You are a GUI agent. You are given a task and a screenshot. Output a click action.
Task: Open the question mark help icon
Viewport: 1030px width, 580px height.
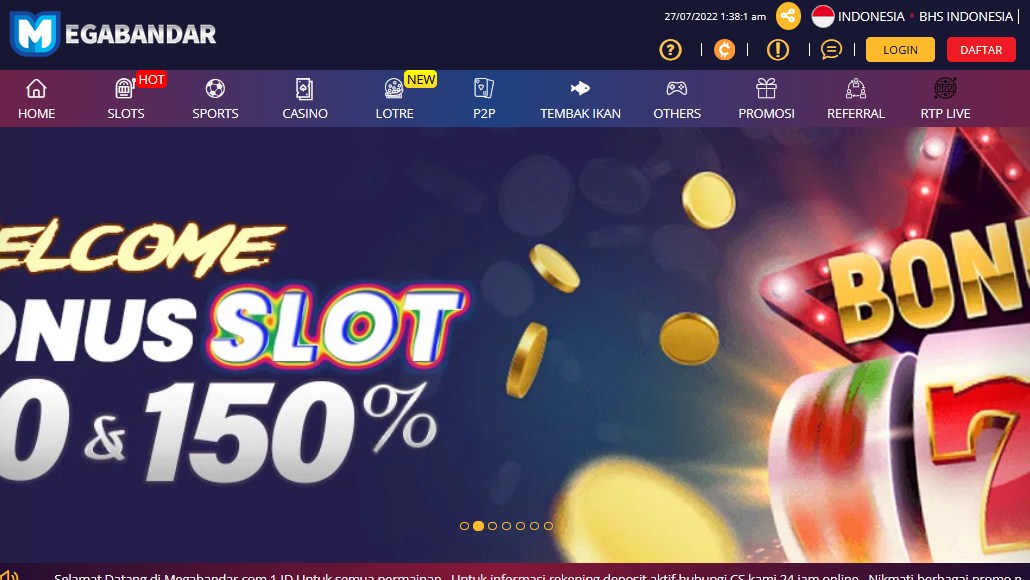click(670, 50)
